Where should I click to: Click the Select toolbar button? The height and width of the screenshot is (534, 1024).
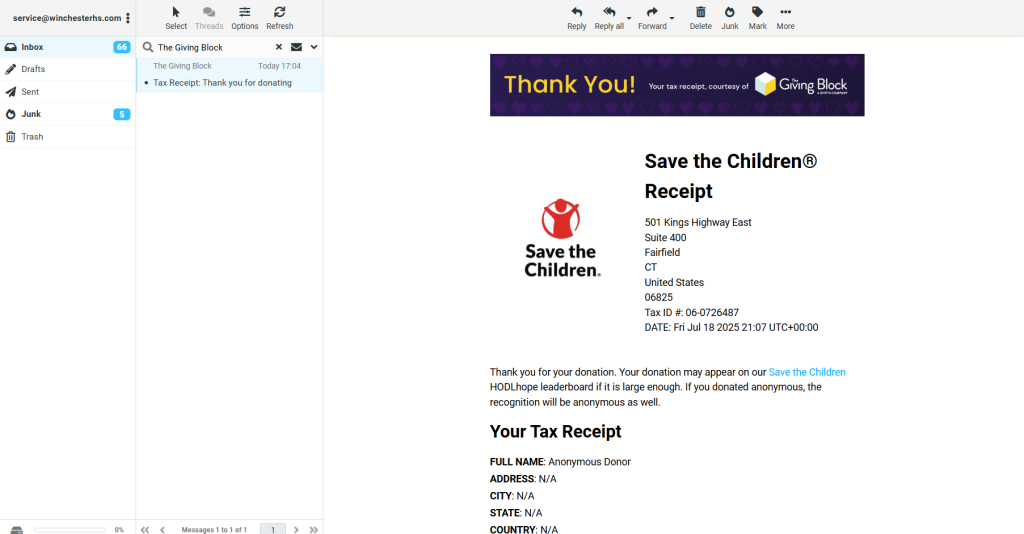[176, 18]
